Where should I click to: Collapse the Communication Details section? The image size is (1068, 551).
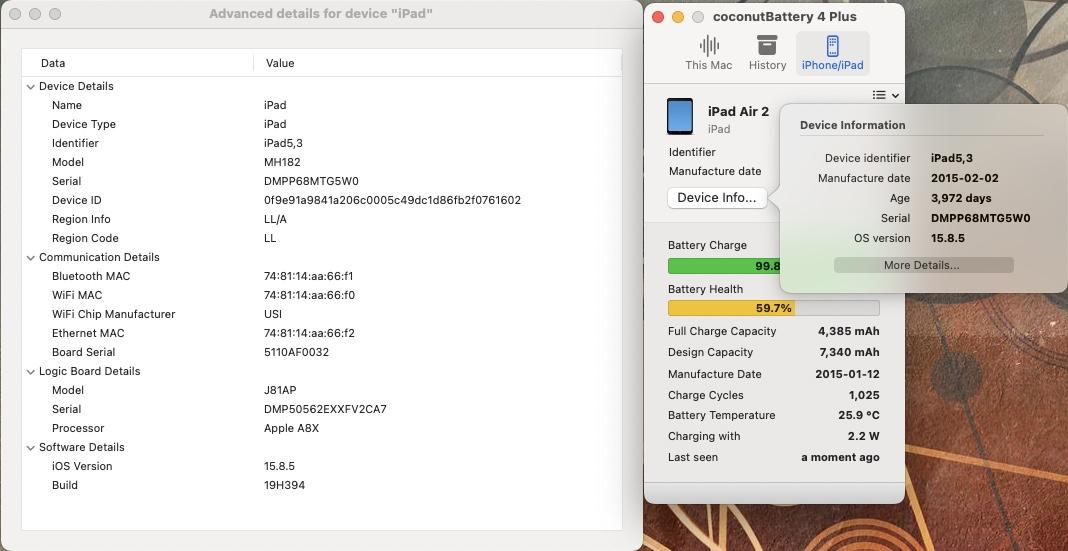pyautogui.click(x=31, y=257)
